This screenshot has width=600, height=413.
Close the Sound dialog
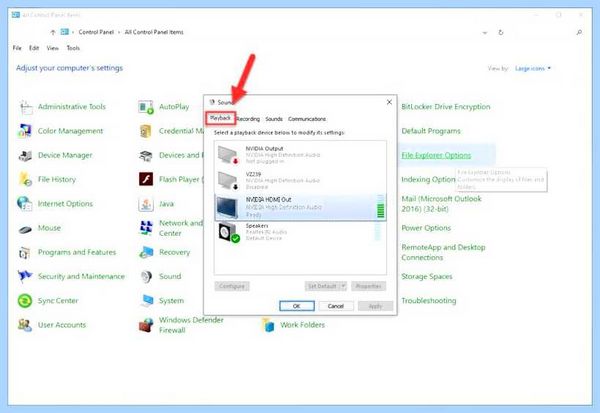[389, 102]
